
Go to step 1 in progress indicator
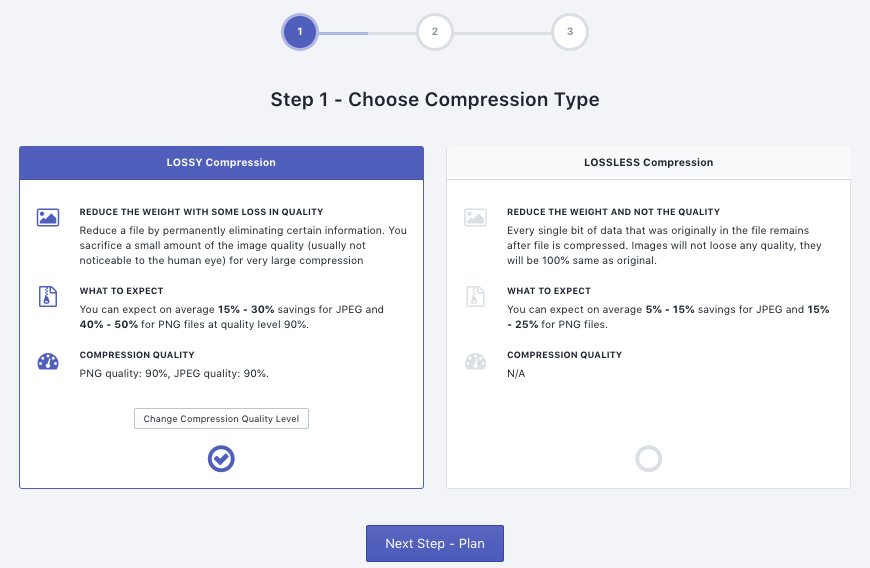tap(300, 32)
